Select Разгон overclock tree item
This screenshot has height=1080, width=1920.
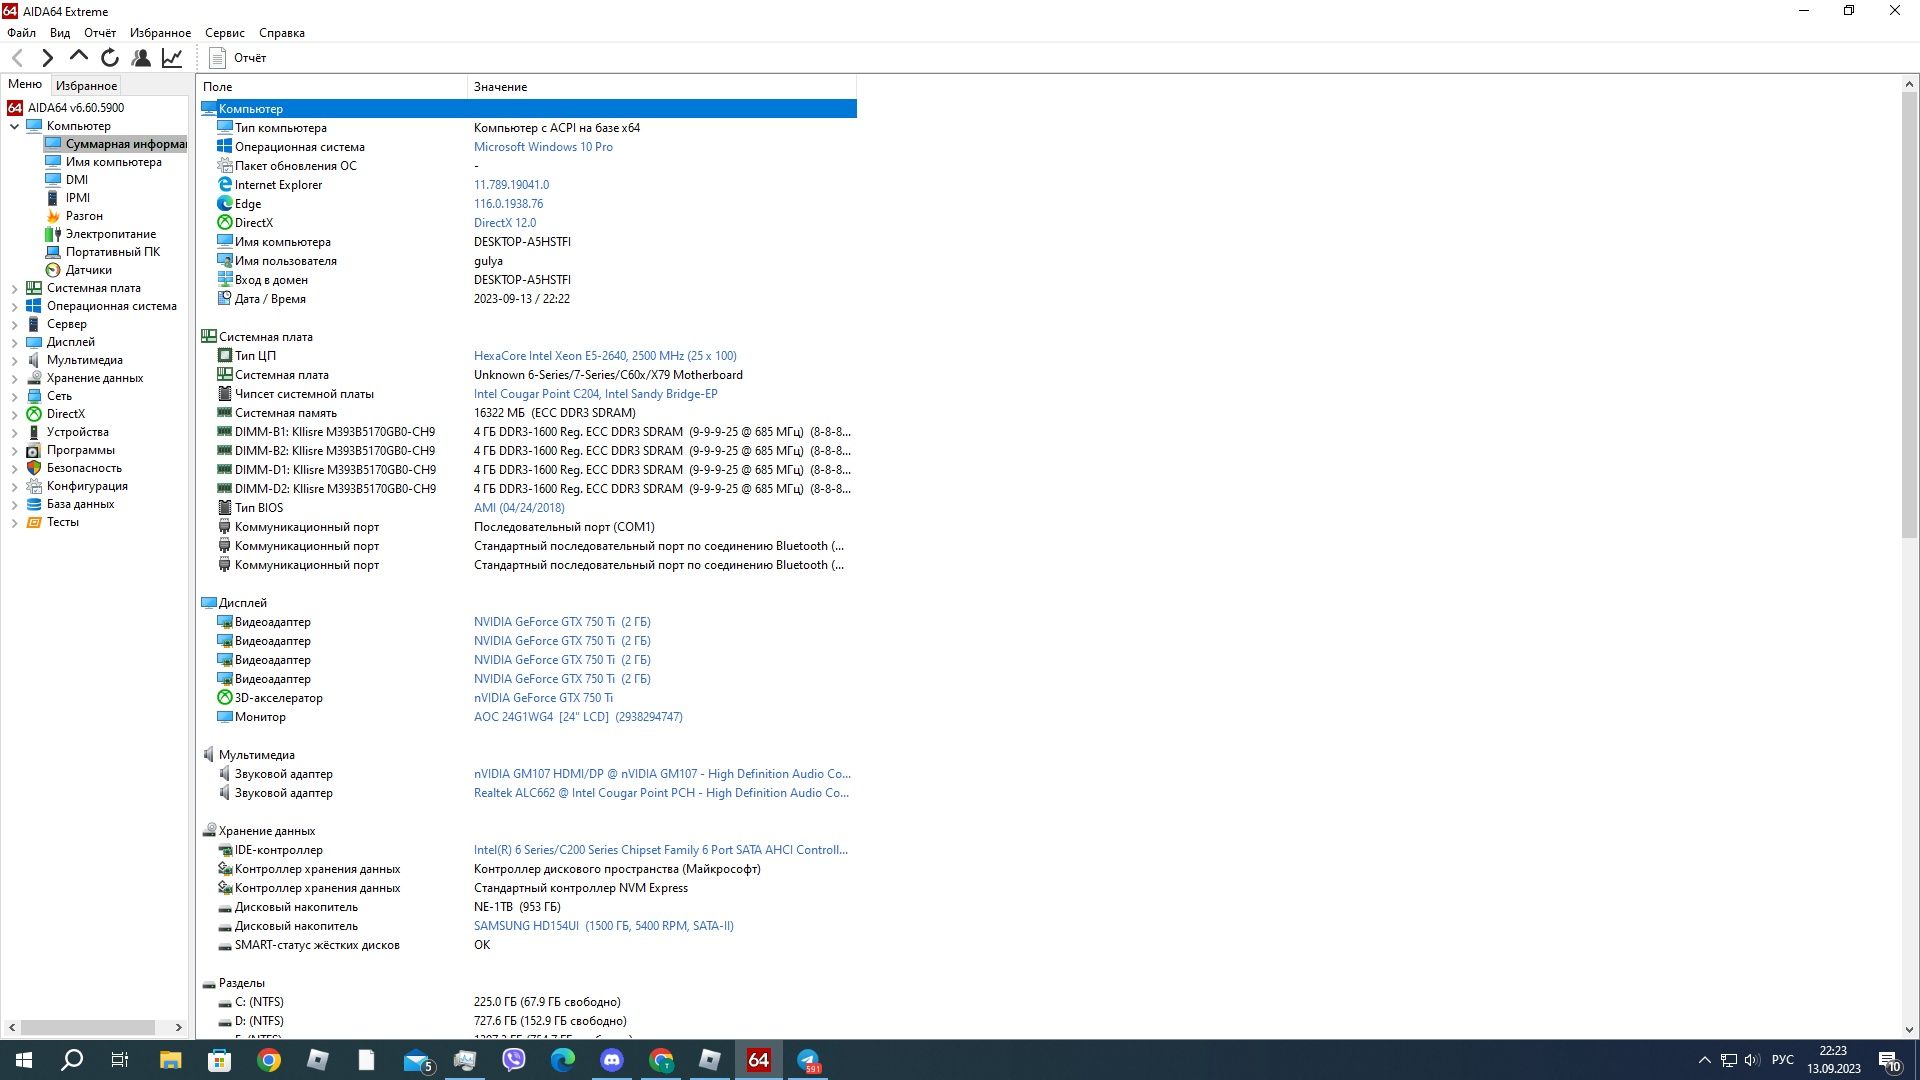pos(84,216)
